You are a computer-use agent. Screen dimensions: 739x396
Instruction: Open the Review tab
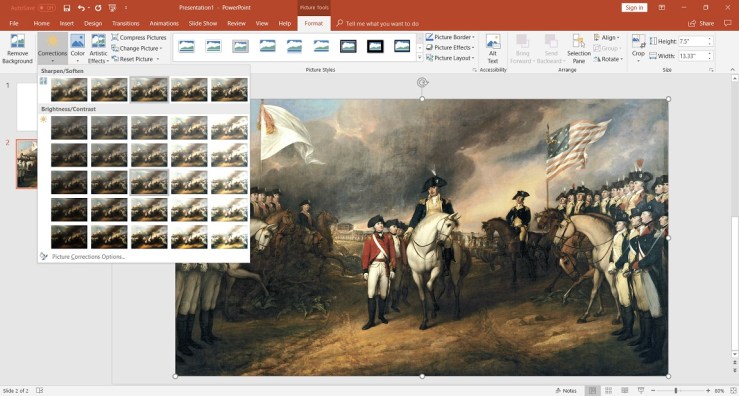[x=236, y=23]
